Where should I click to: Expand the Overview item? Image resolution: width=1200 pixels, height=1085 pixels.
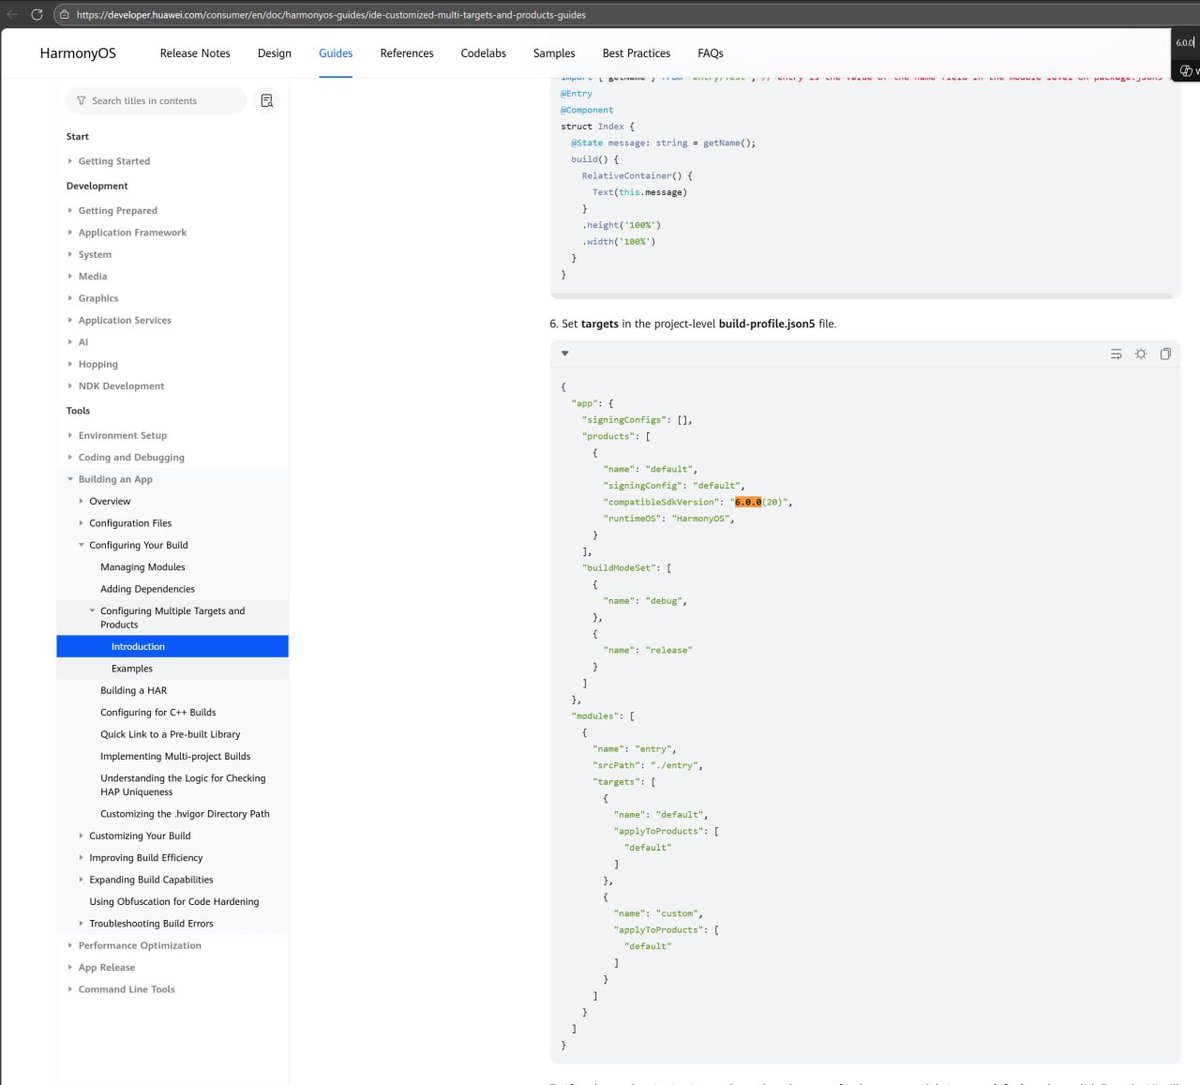(109, 502)
